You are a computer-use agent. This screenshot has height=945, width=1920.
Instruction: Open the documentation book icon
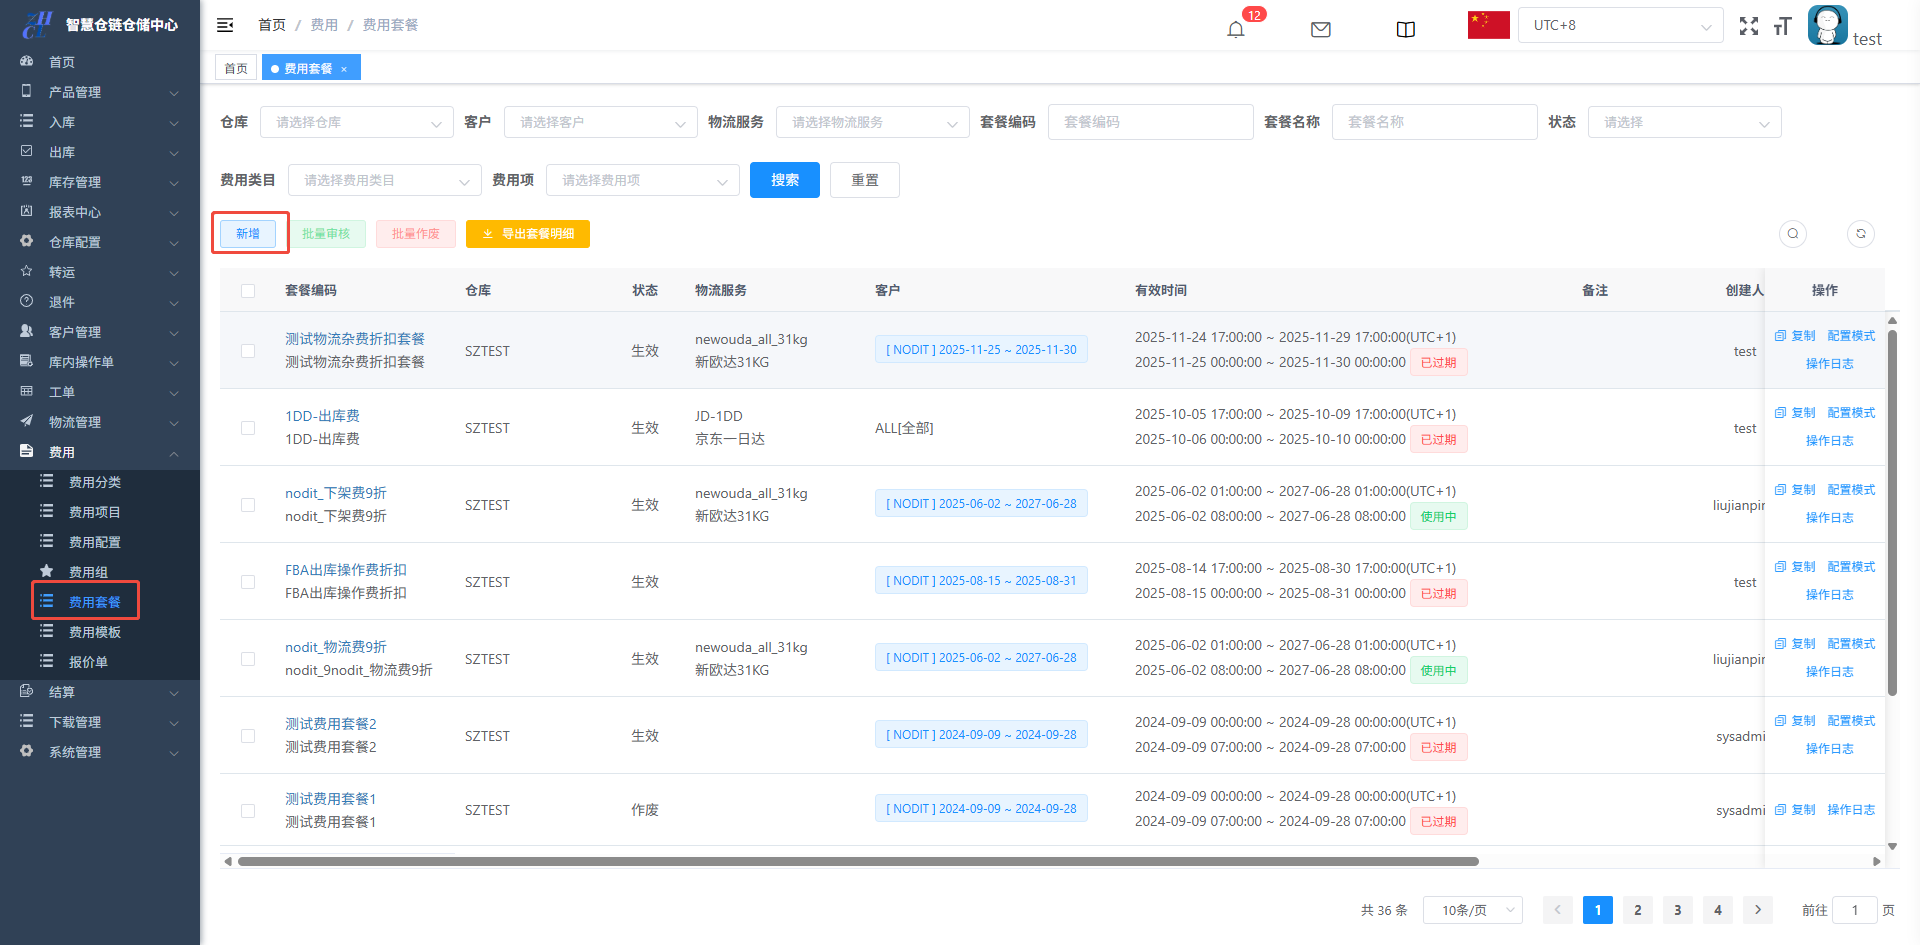1405,29
